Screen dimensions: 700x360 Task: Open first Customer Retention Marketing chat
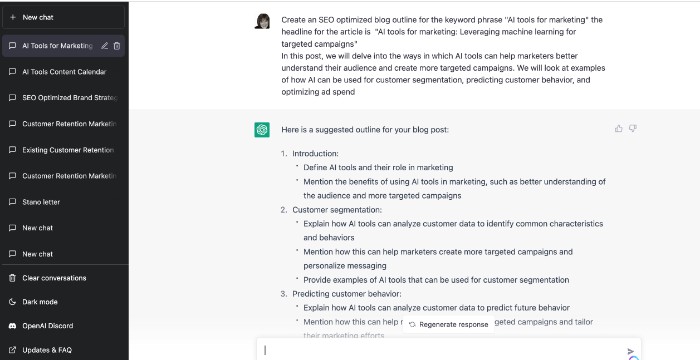click(63, 124)
